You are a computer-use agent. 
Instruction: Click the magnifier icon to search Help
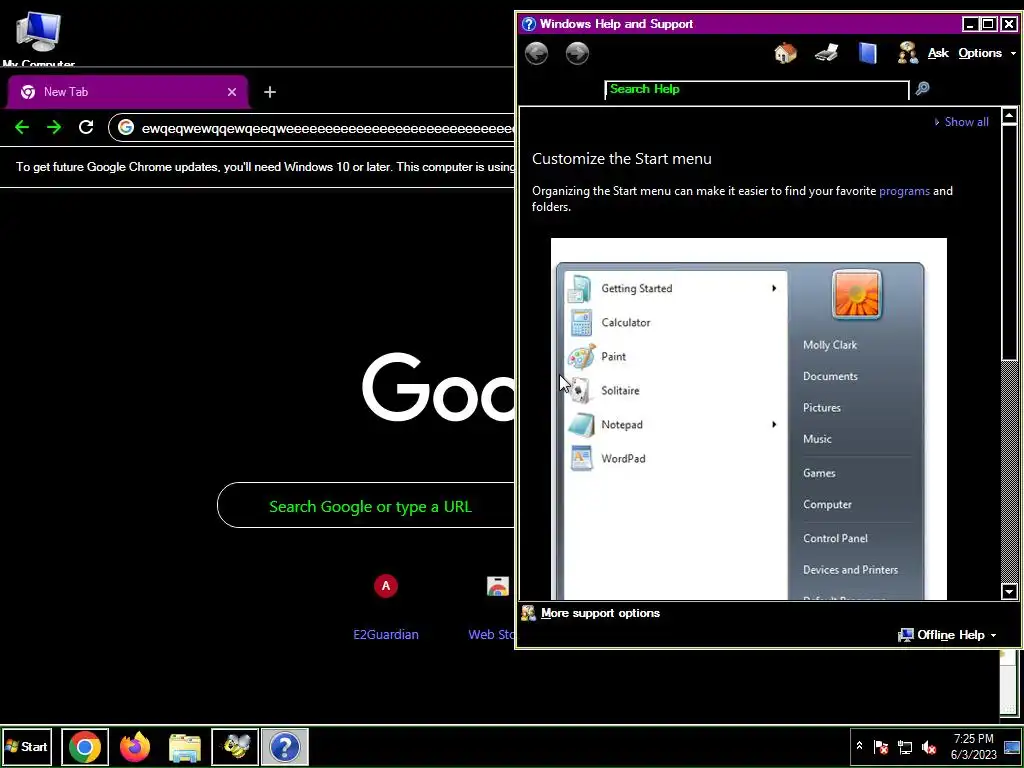coord(922,88)
